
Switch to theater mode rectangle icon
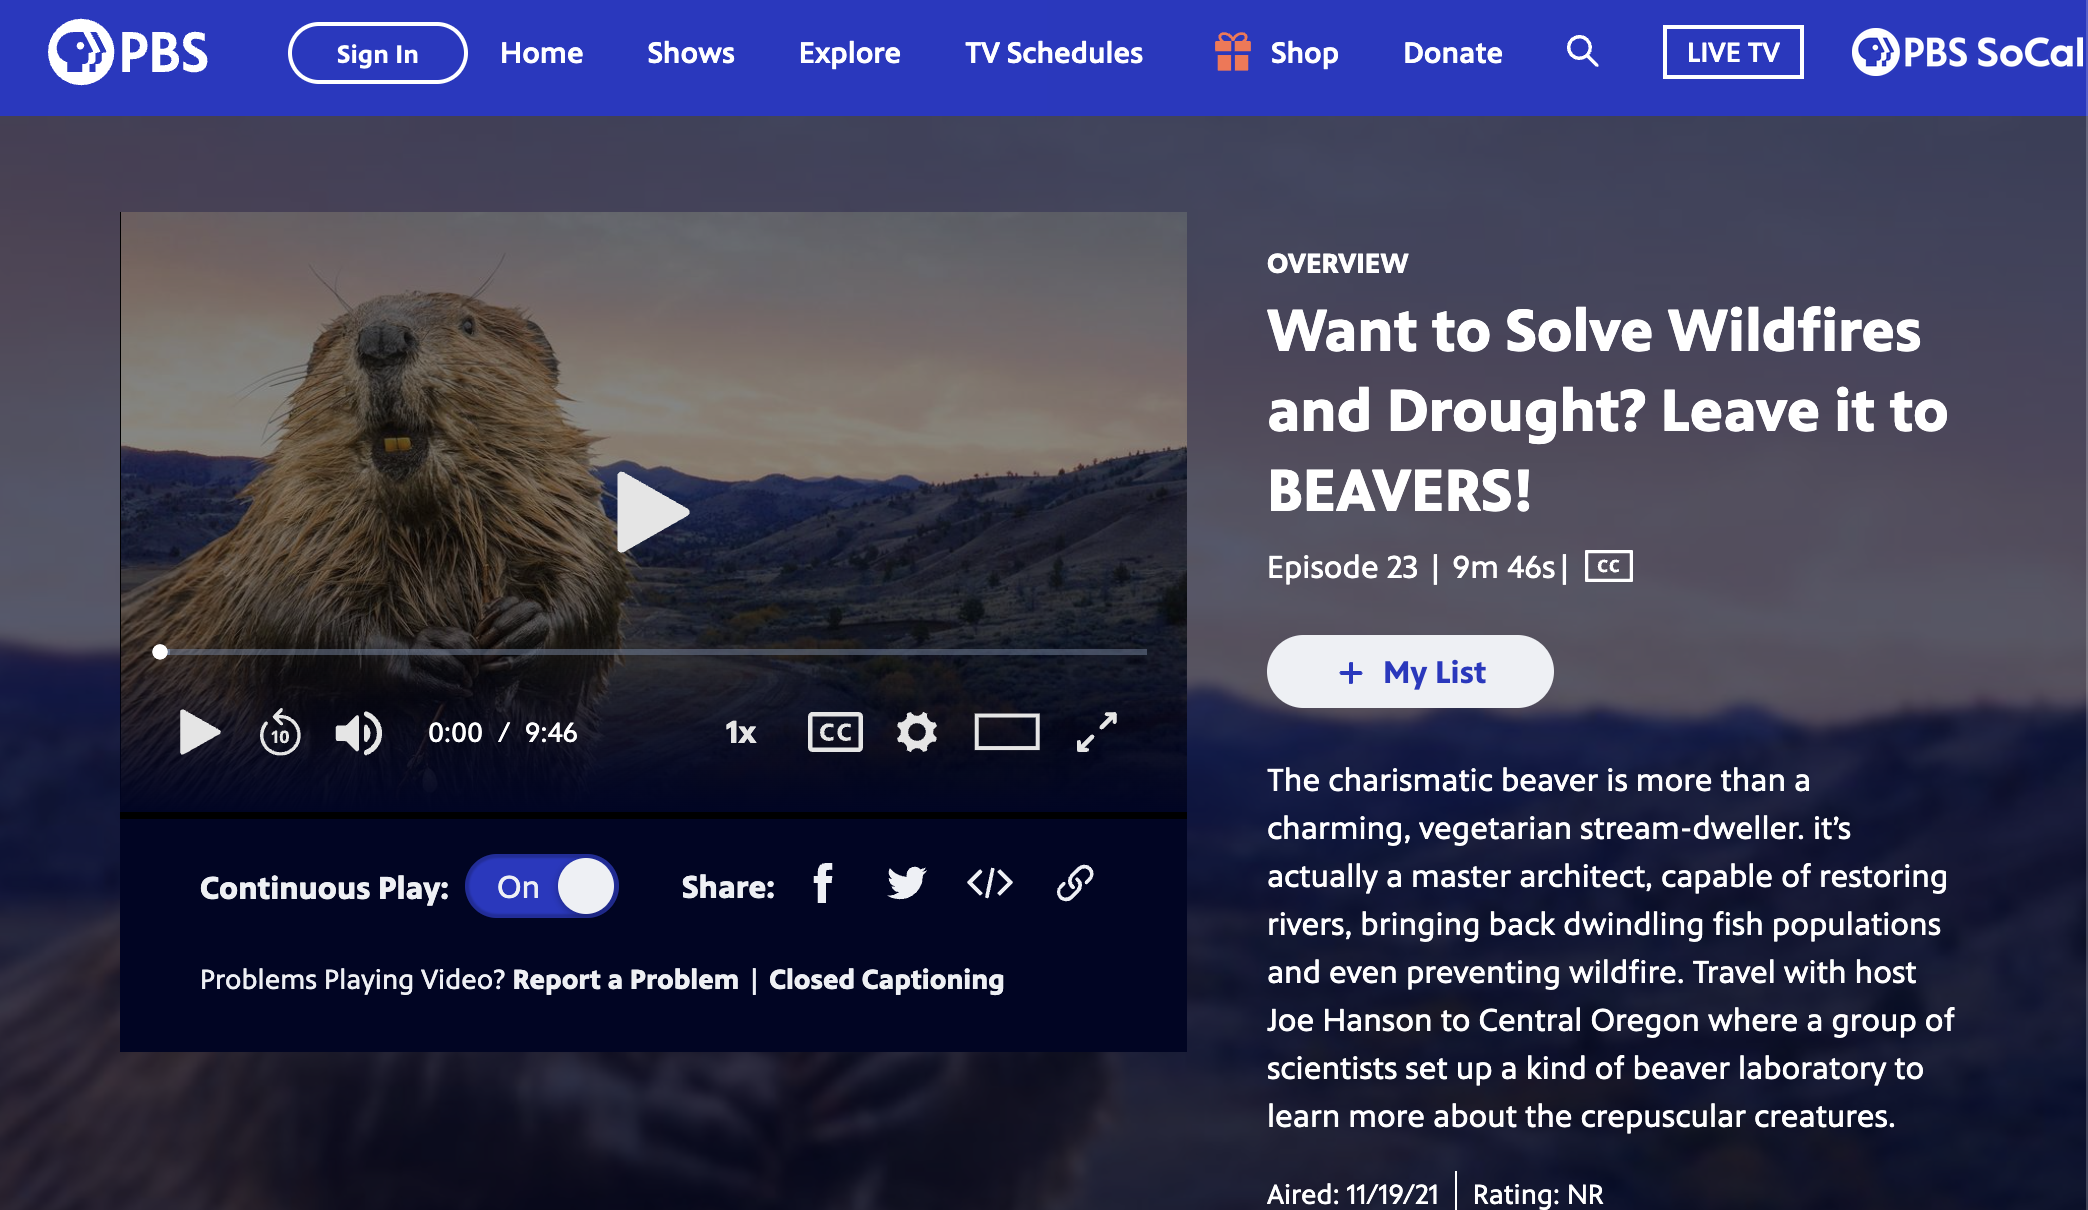(1006, 732)
